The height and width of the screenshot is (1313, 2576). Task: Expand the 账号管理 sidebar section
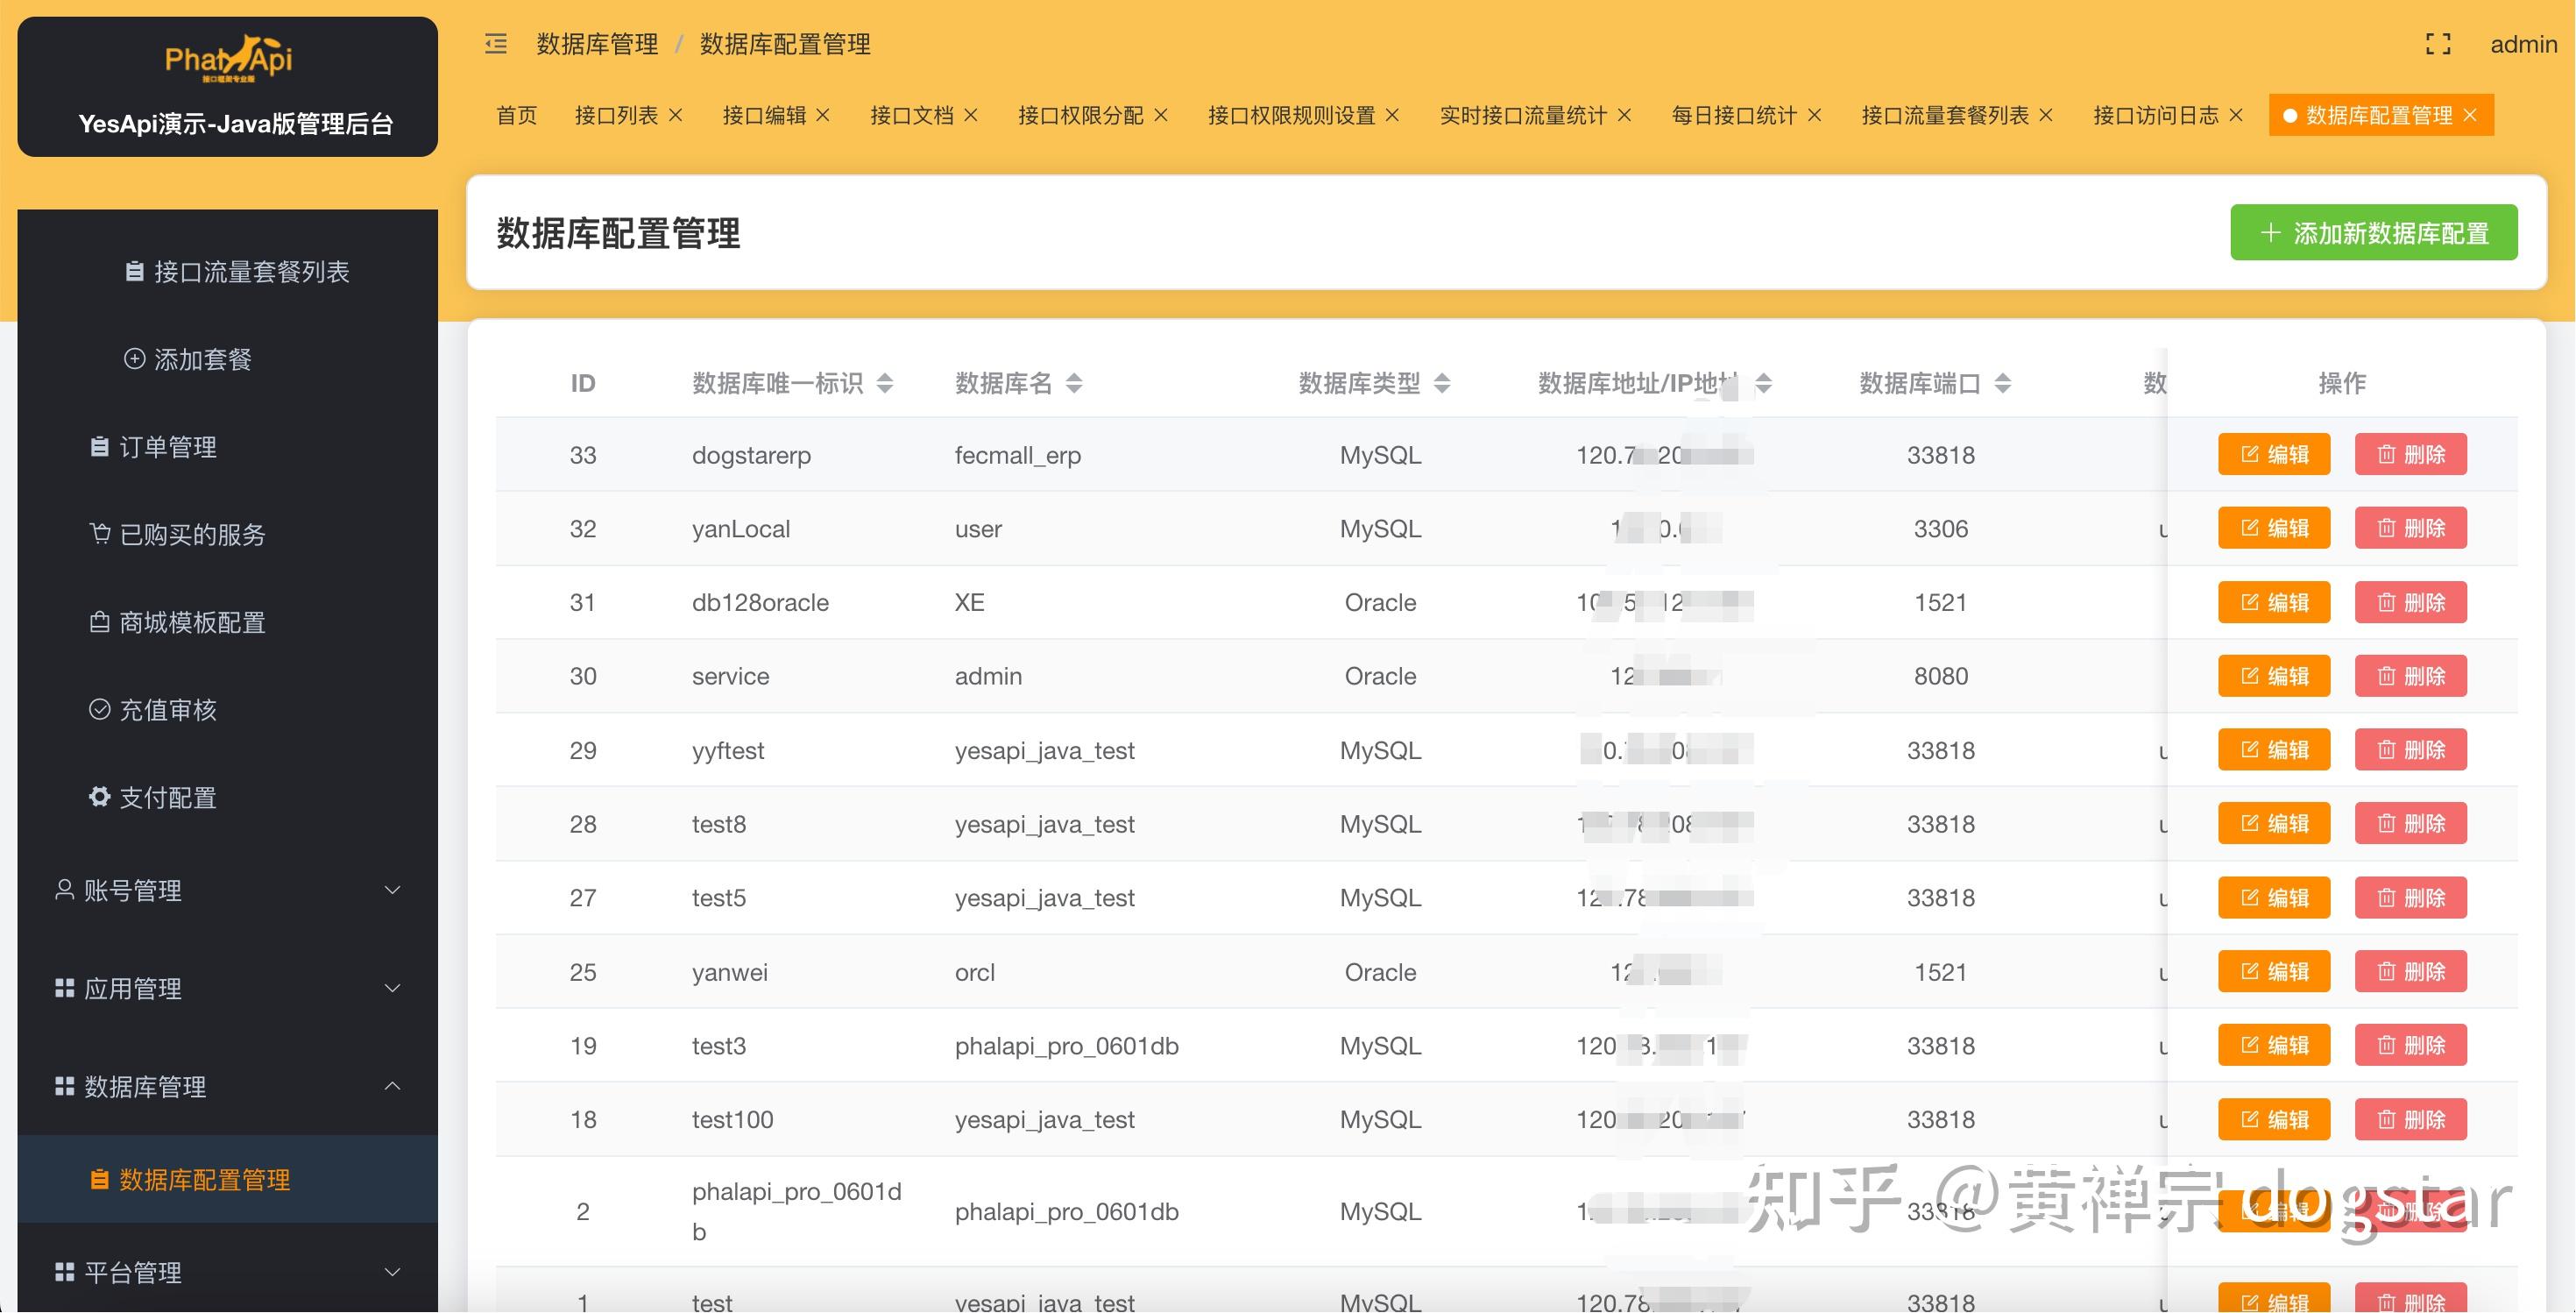coord(392,890)
